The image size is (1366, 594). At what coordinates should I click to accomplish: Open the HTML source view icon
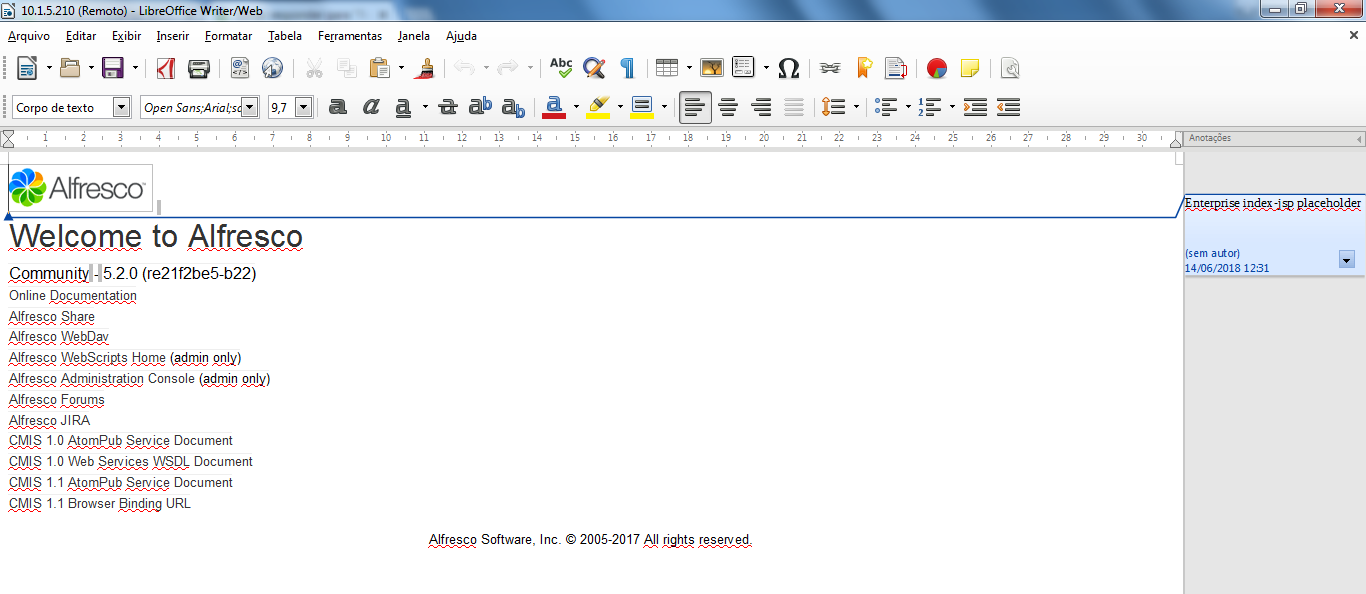point(240,68)
